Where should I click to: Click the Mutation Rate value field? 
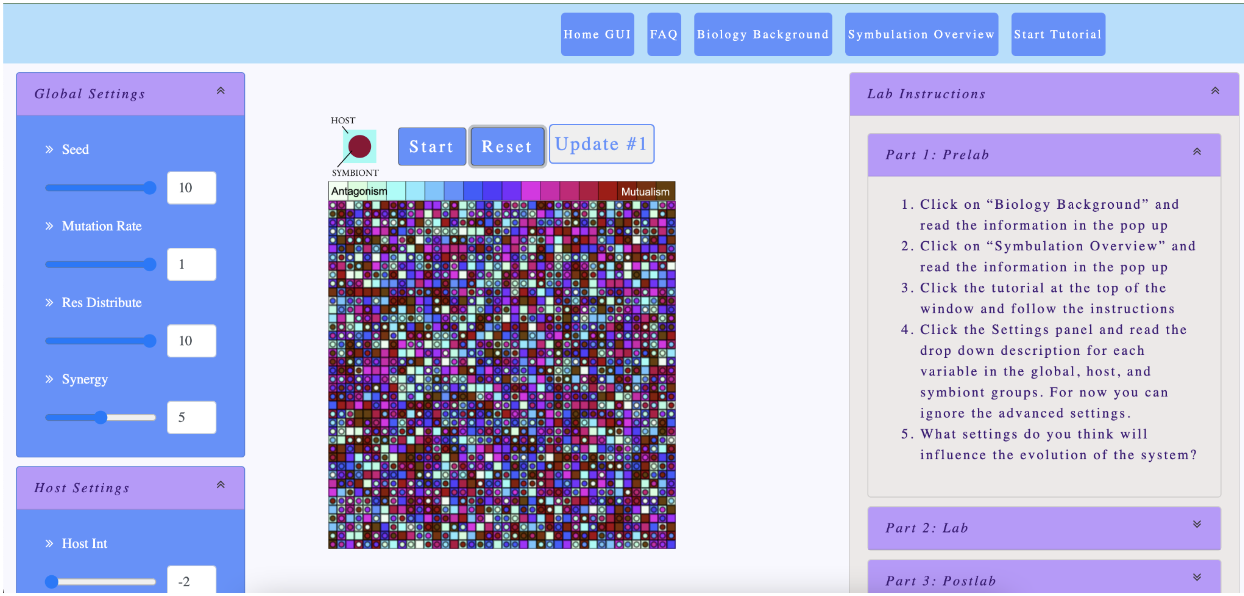coord(191,265)
